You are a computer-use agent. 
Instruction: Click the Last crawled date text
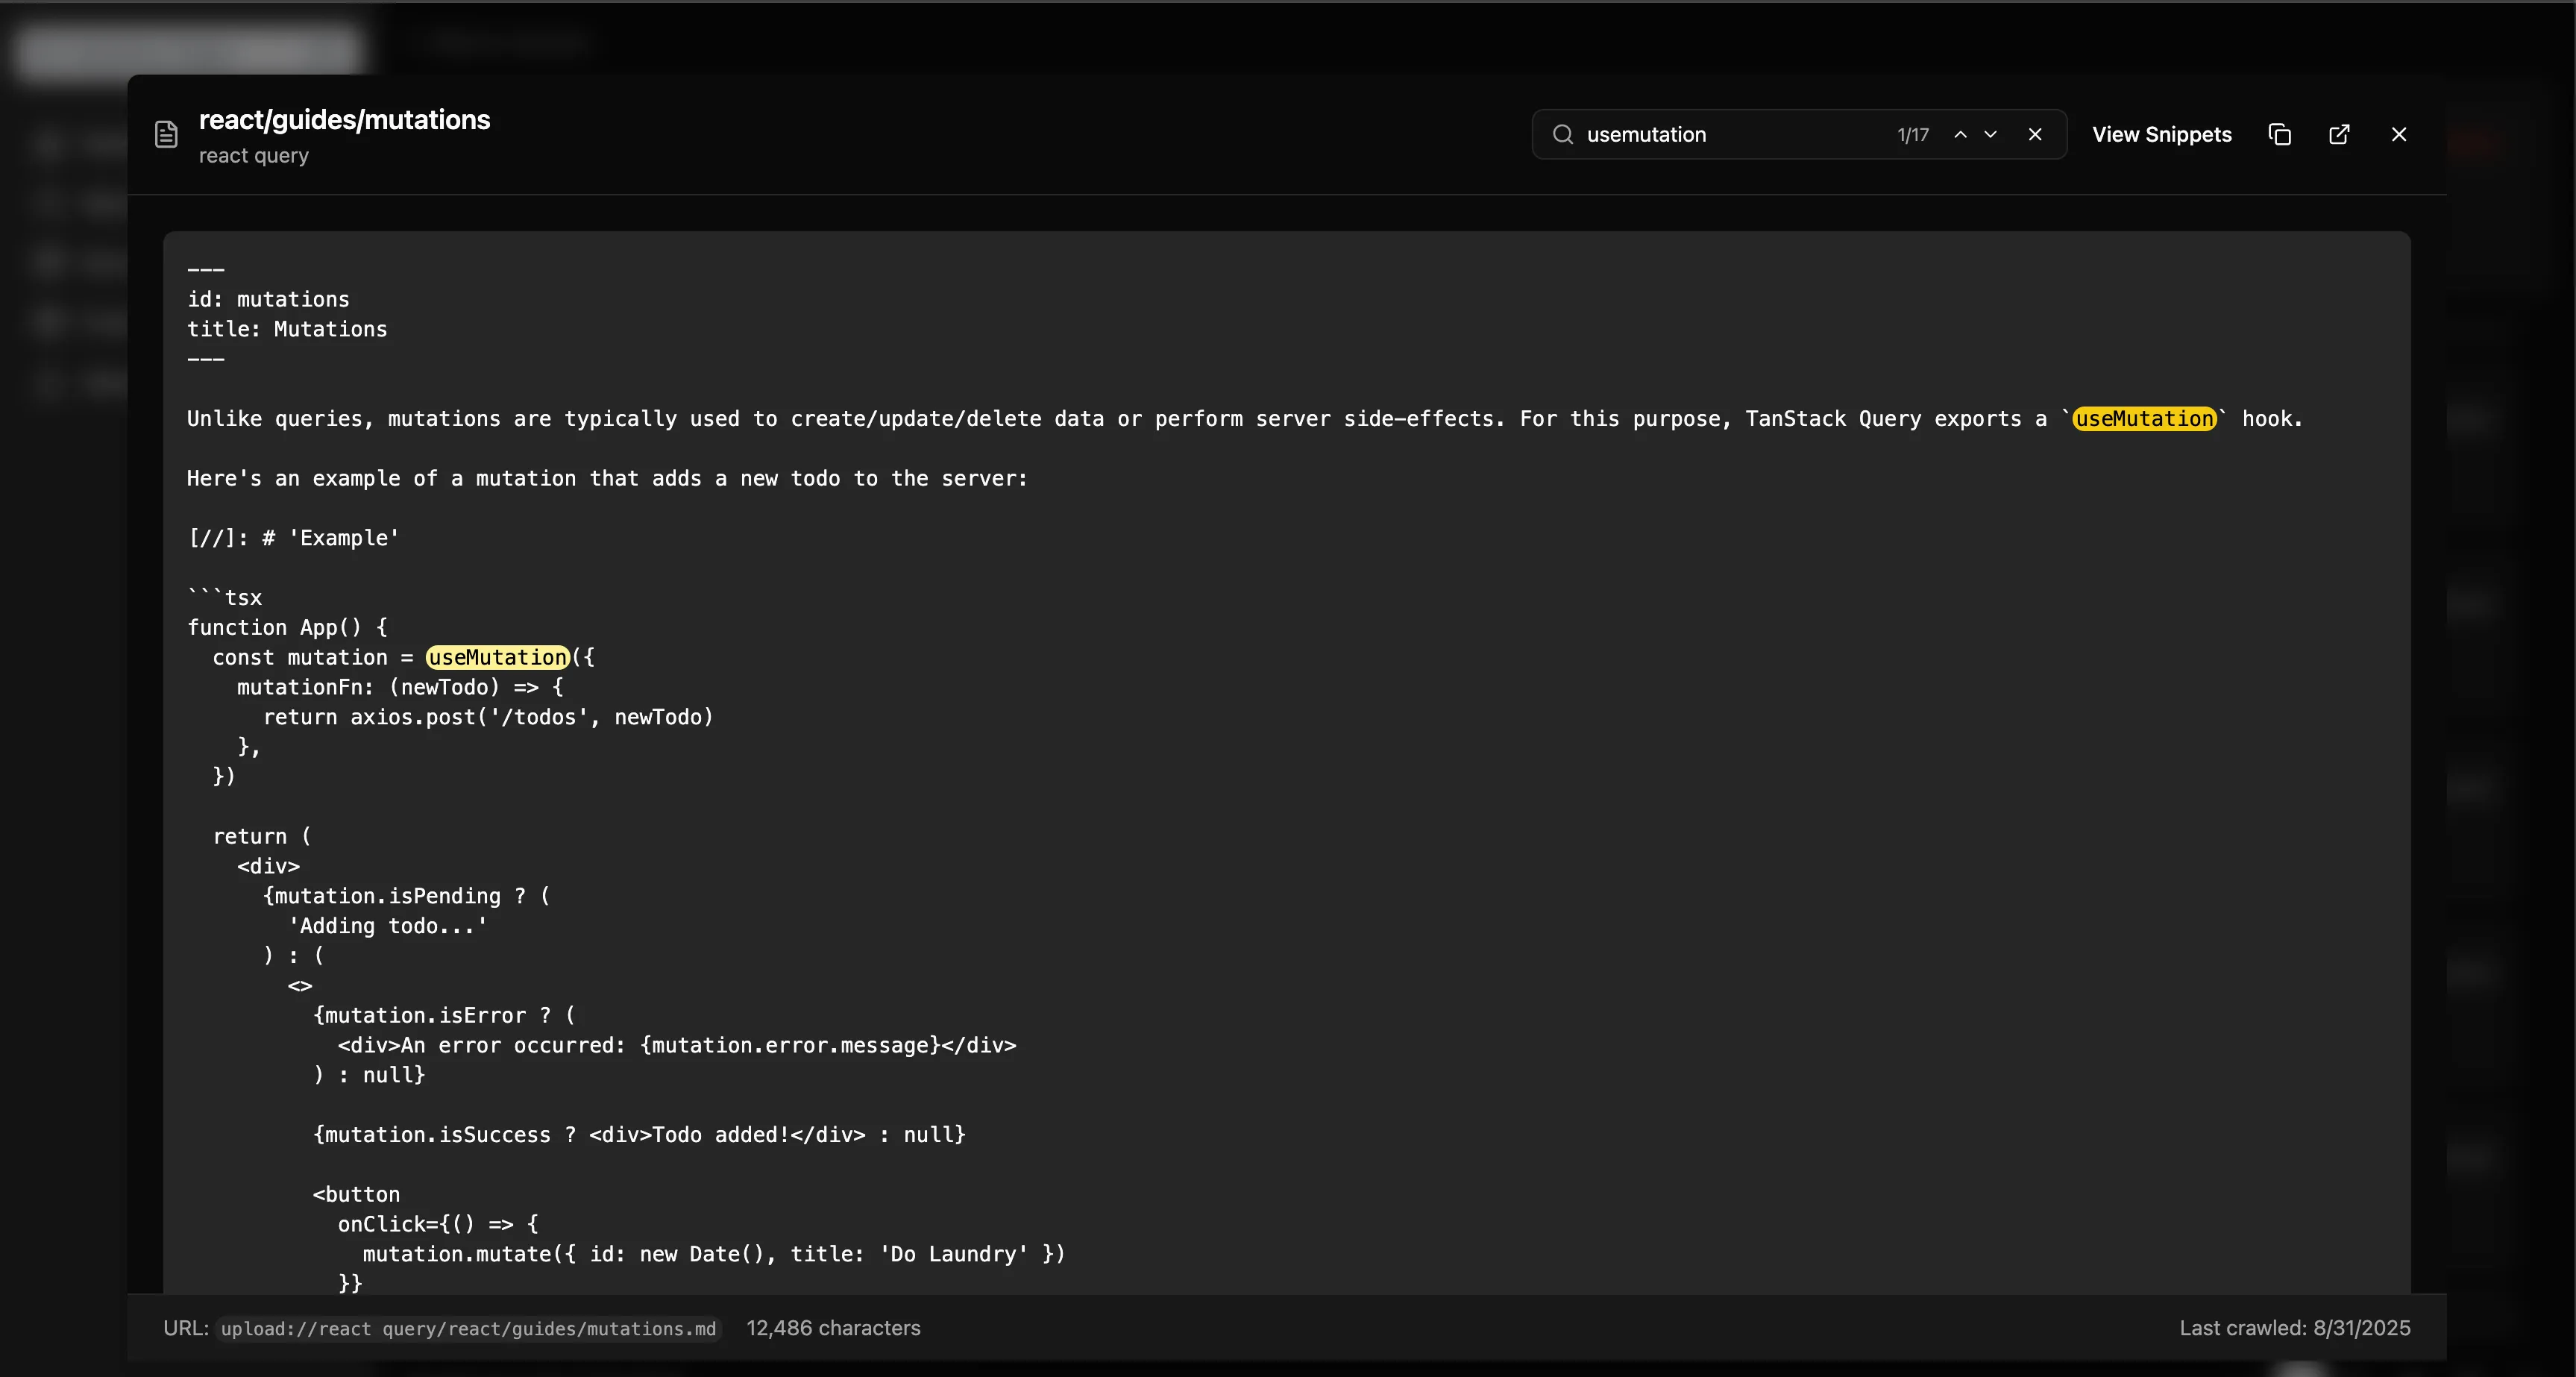coord(2295,1329)
